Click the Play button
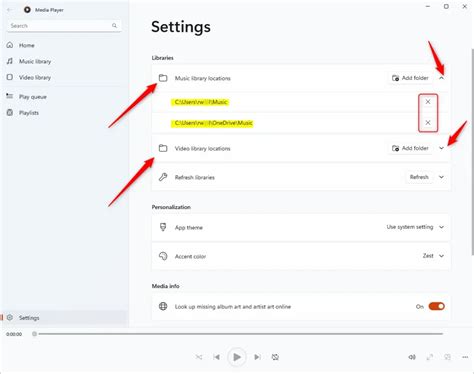474x374 pixels. pos(237,357)
